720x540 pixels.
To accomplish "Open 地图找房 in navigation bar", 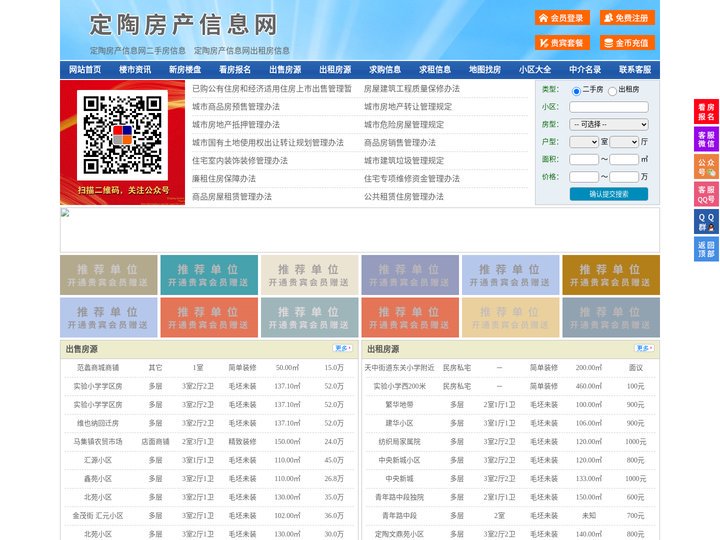I will click(485, 70).
